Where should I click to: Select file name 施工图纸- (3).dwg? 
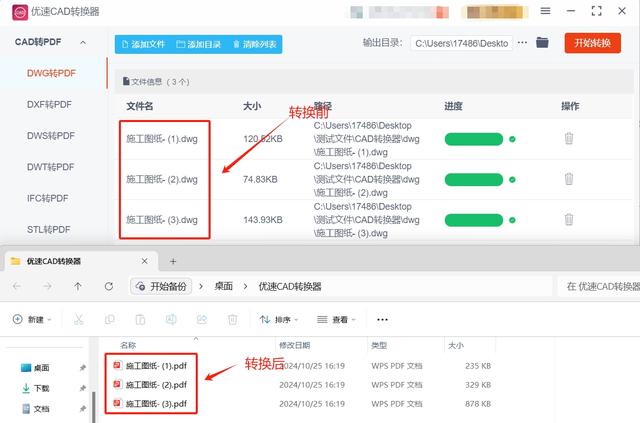tap(162, 220)
